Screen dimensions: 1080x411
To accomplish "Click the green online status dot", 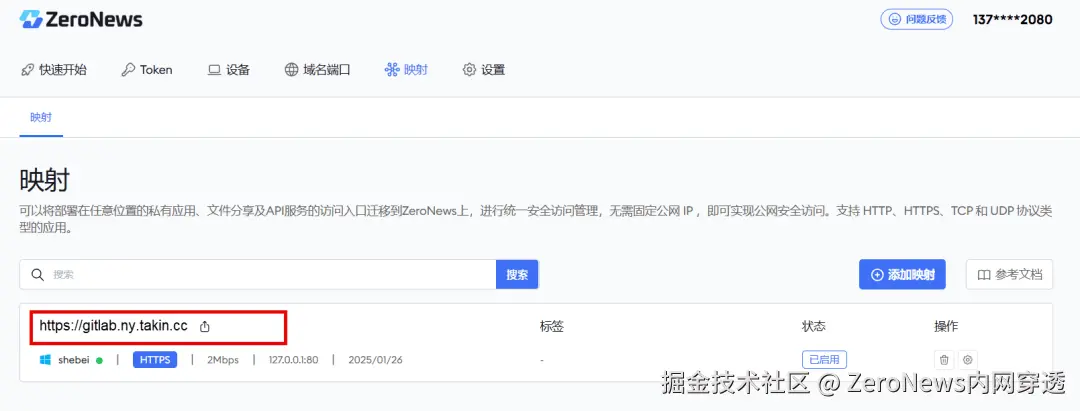I will [99, 360].
